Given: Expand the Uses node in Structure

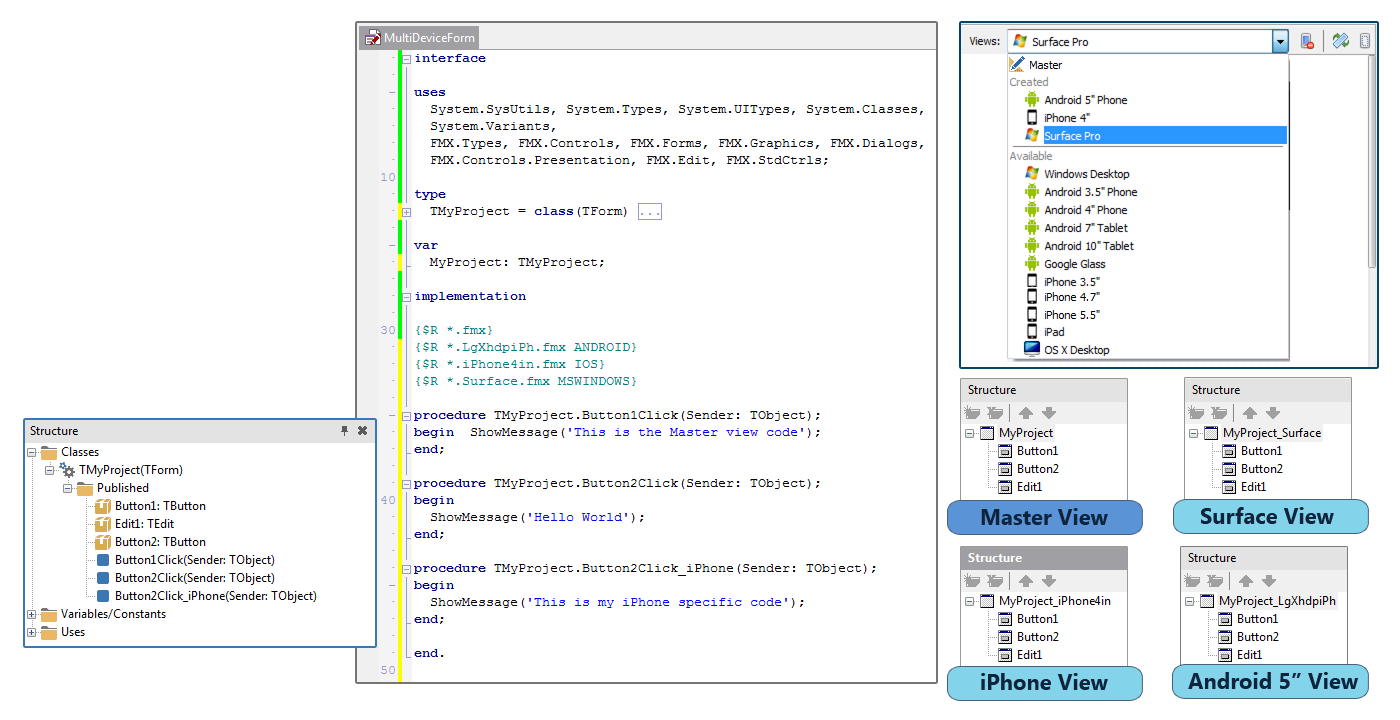Looking at the screenshot, I should (x=29, y=631).
